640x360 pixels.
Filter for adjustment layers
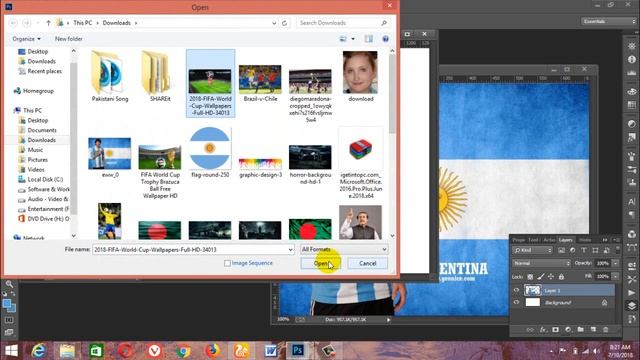click(x=573, y=250)
